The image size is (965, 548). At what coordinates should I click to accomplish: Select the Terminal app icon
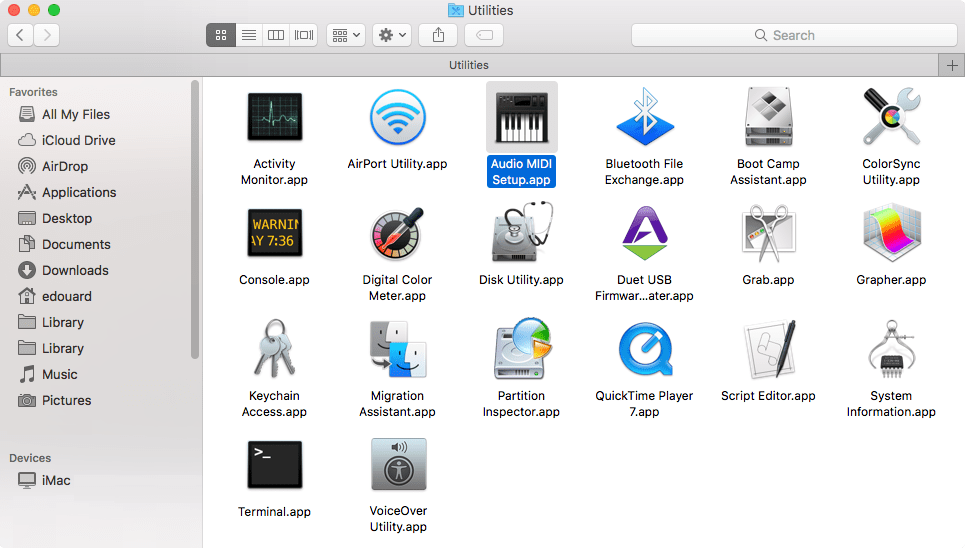274,464
